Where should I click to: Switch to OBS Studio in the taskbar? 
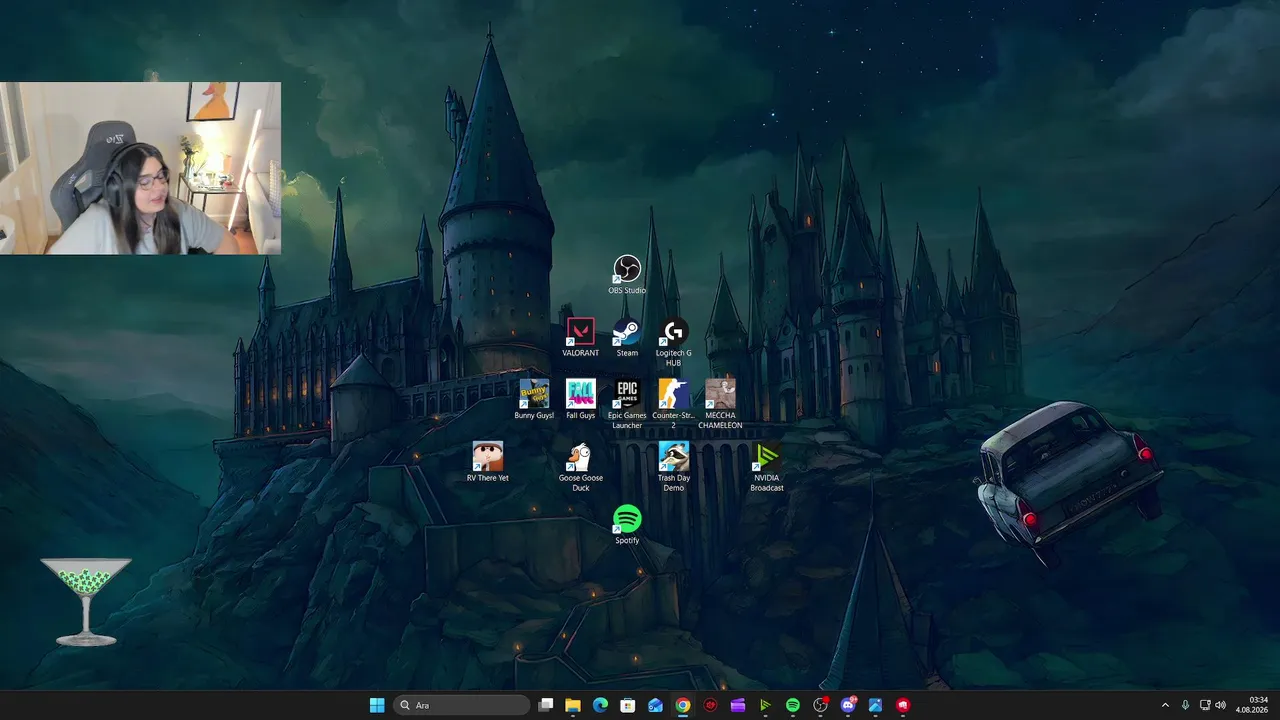pos(821,705)
